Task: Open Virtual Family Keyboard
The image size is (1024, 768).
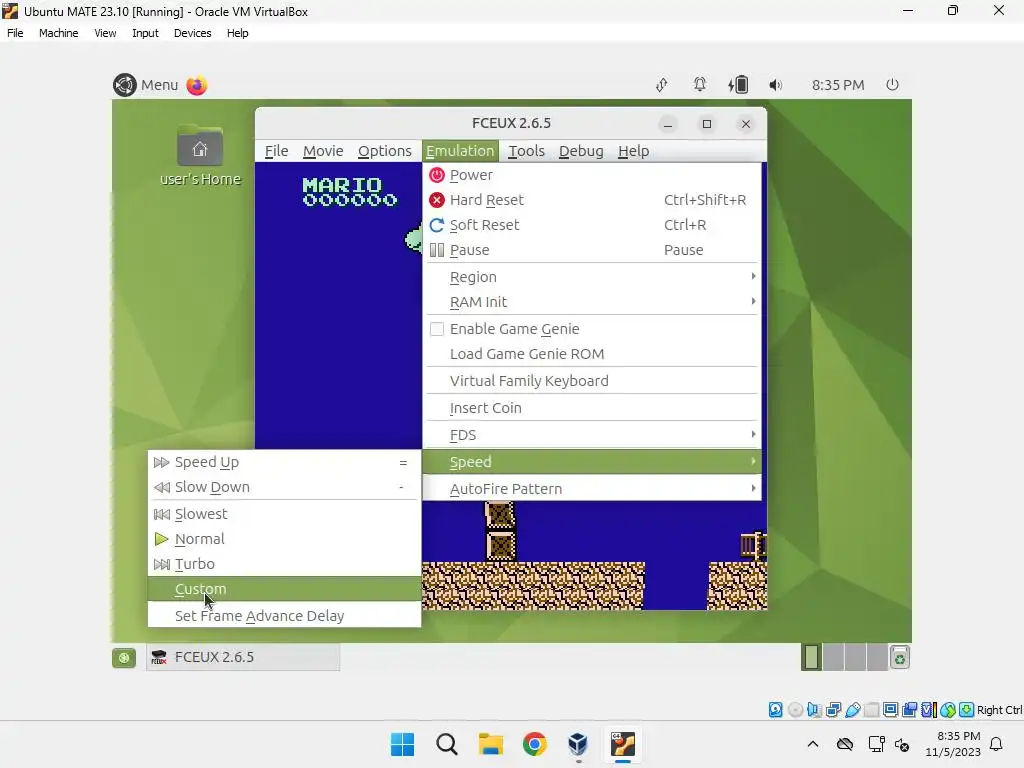Action: coord(592,381)
